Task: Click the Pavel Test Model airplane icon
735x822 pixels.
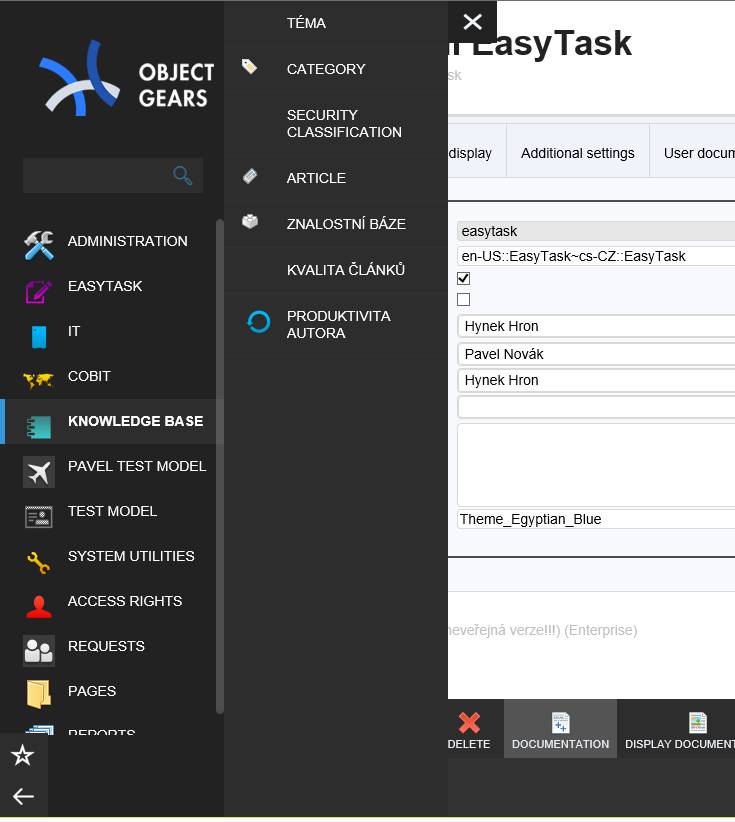Action: click(x=39, y=472)
